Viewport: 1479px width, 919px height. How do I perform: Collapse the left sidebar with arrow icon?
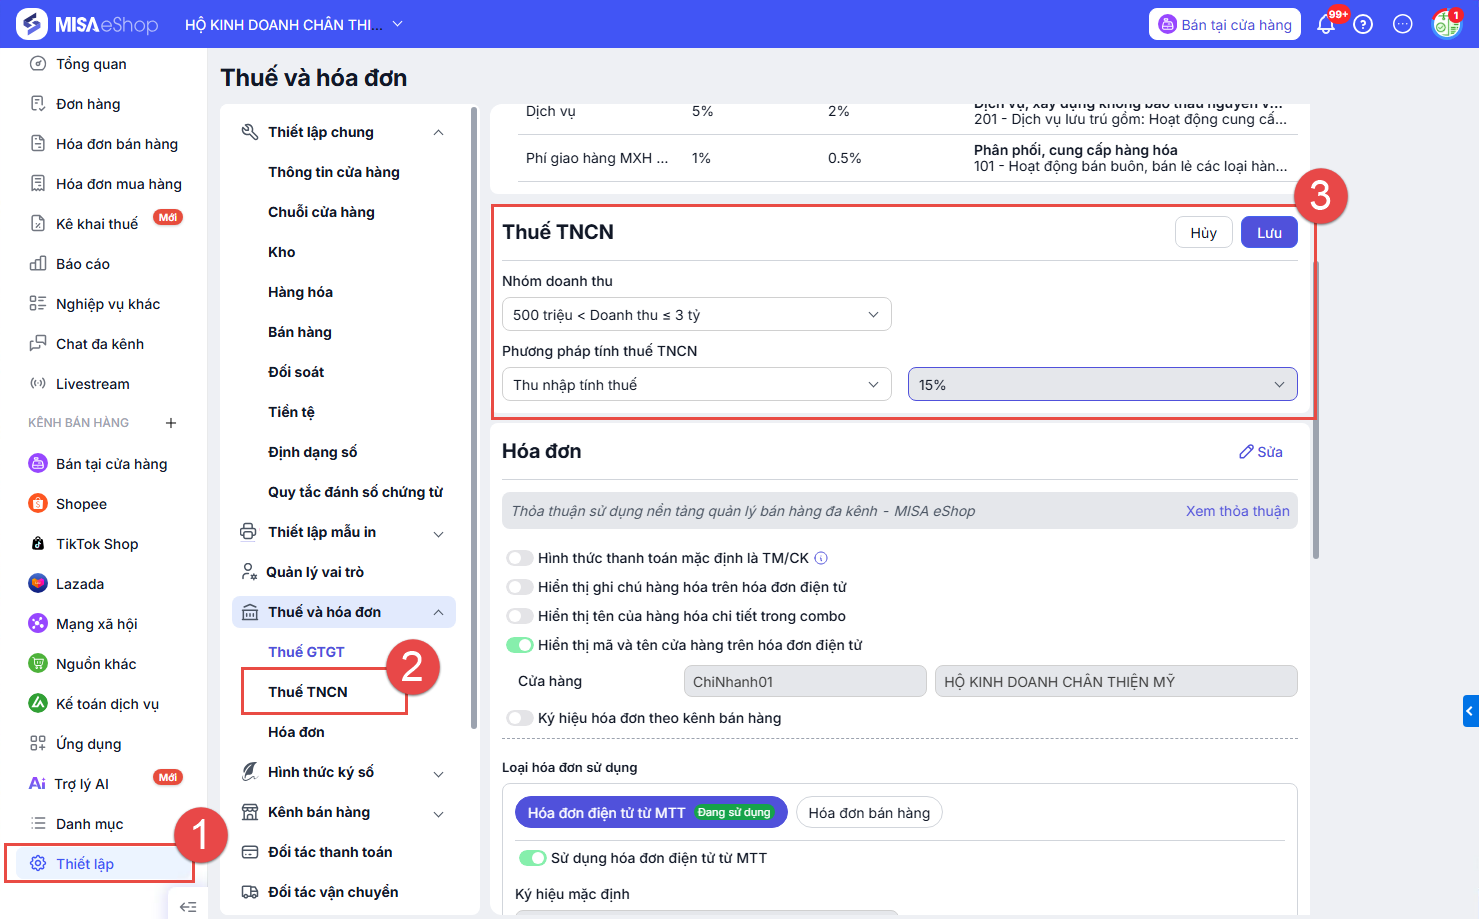(x=187, y=906)
